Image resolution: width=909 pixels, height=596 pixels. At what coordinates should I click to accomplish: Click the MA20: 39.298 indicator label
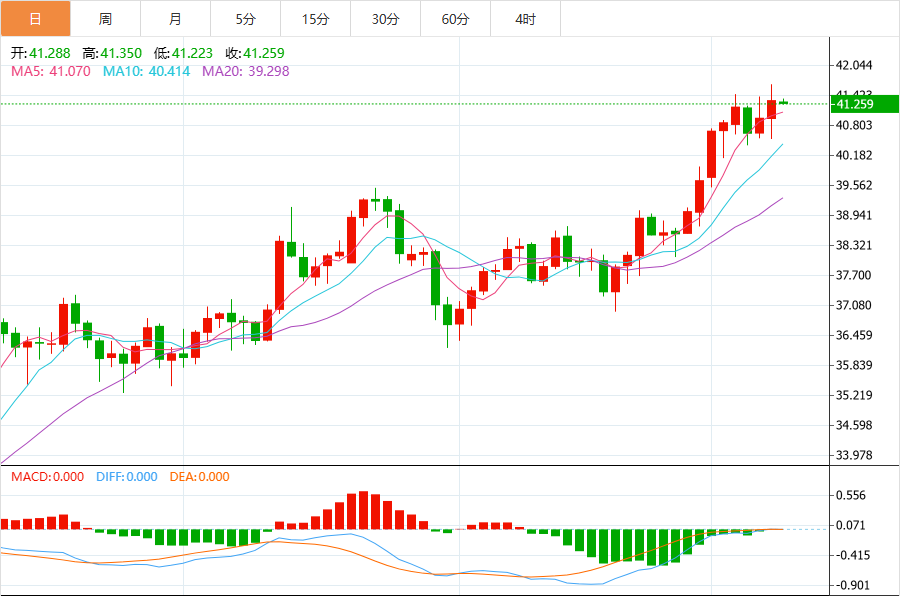[x=246, y=71]
